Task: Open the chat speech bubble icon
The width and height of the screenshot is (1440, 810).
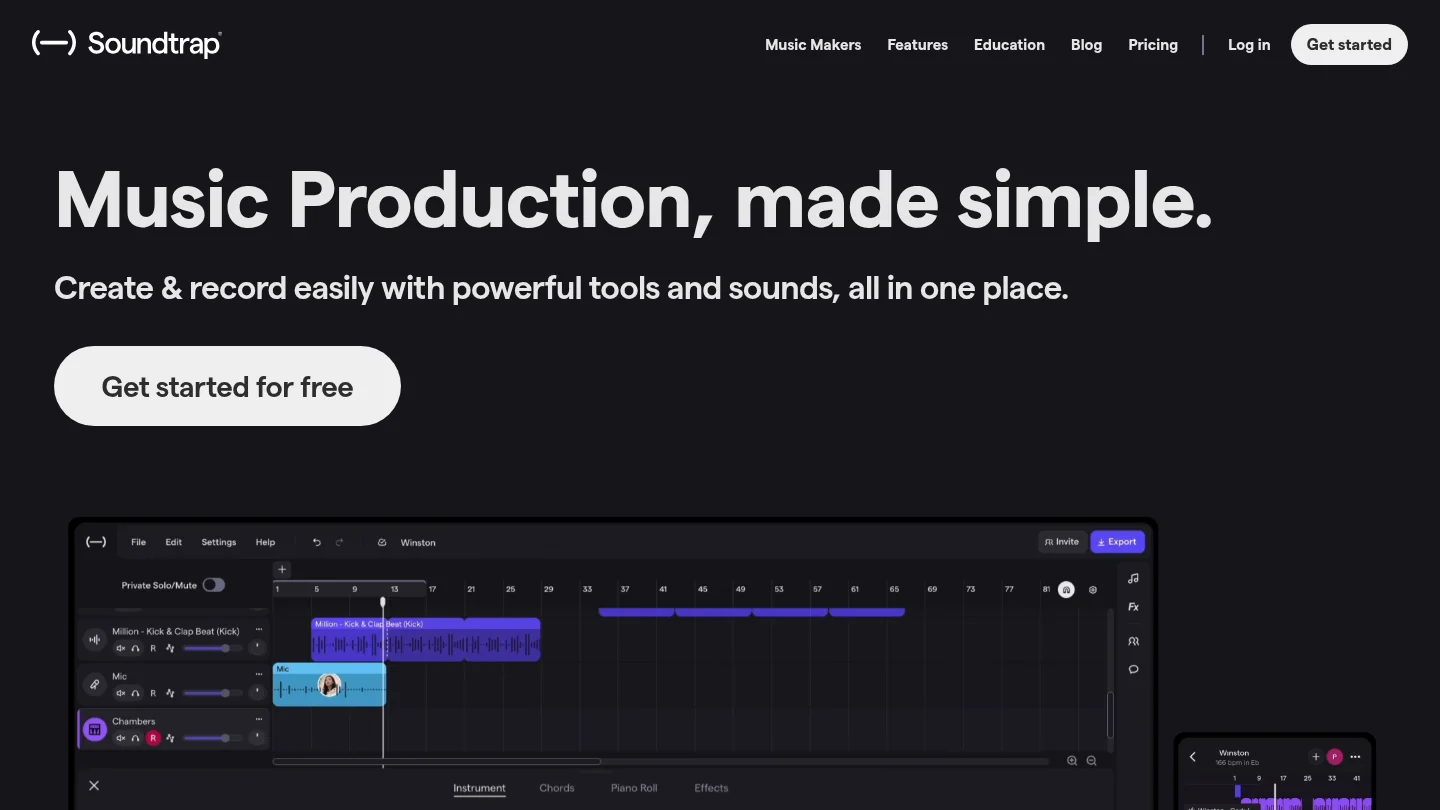Action: [x=1133, y=669]
